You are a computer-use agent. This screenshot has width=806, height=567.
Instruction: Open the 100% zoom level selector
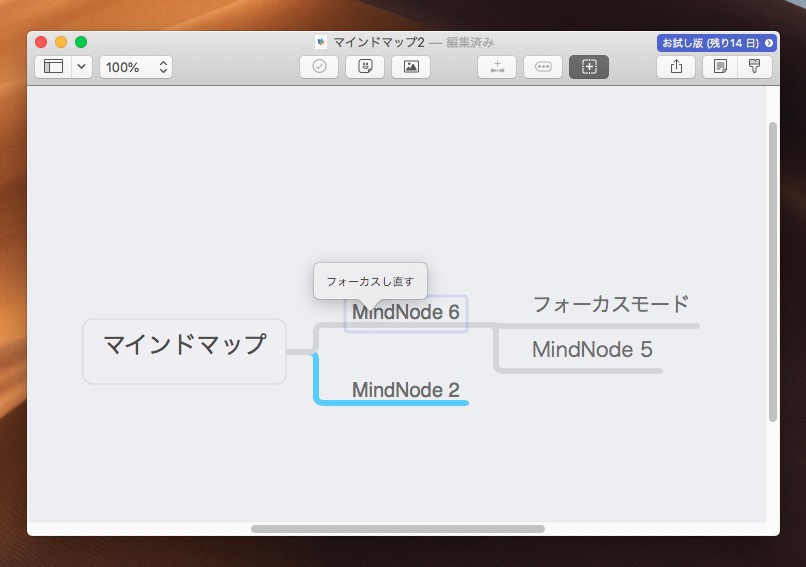click(135, 67)
